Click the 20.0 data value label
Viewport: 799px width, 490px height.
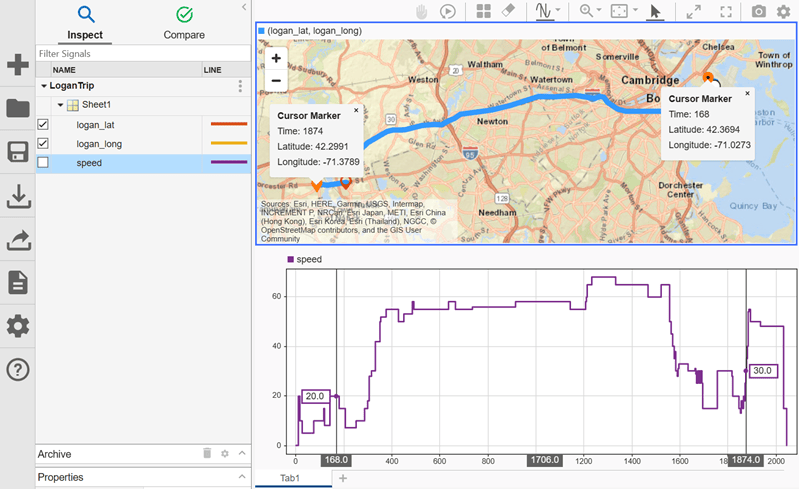point(315,396)
